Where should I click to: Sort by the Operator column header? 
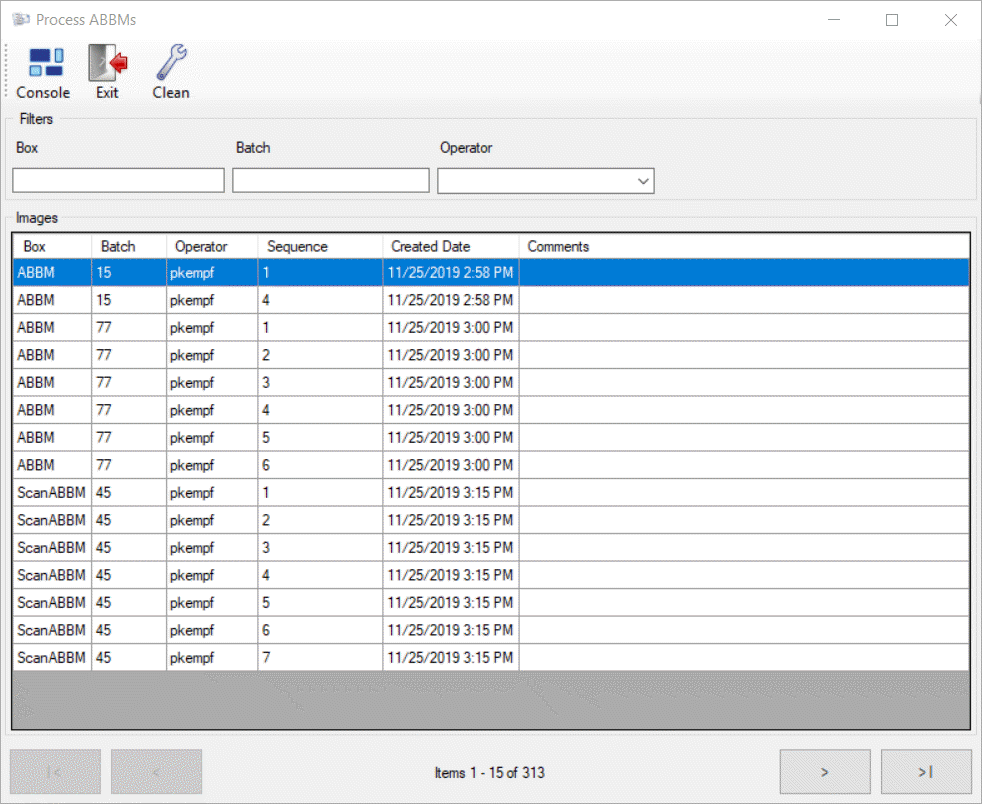coord(212,247)
